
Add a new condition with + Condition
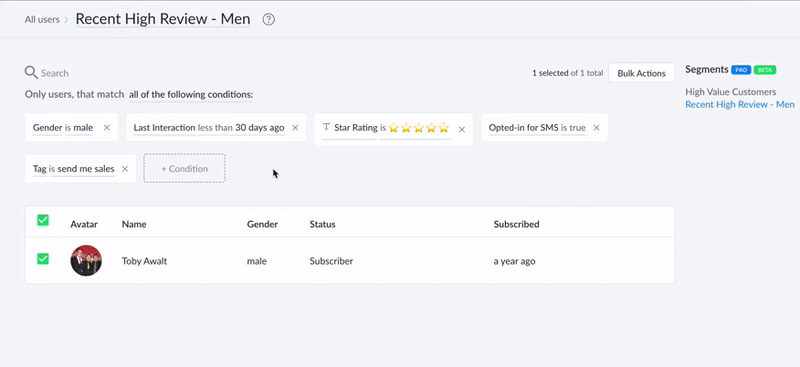tap(185, 168)
